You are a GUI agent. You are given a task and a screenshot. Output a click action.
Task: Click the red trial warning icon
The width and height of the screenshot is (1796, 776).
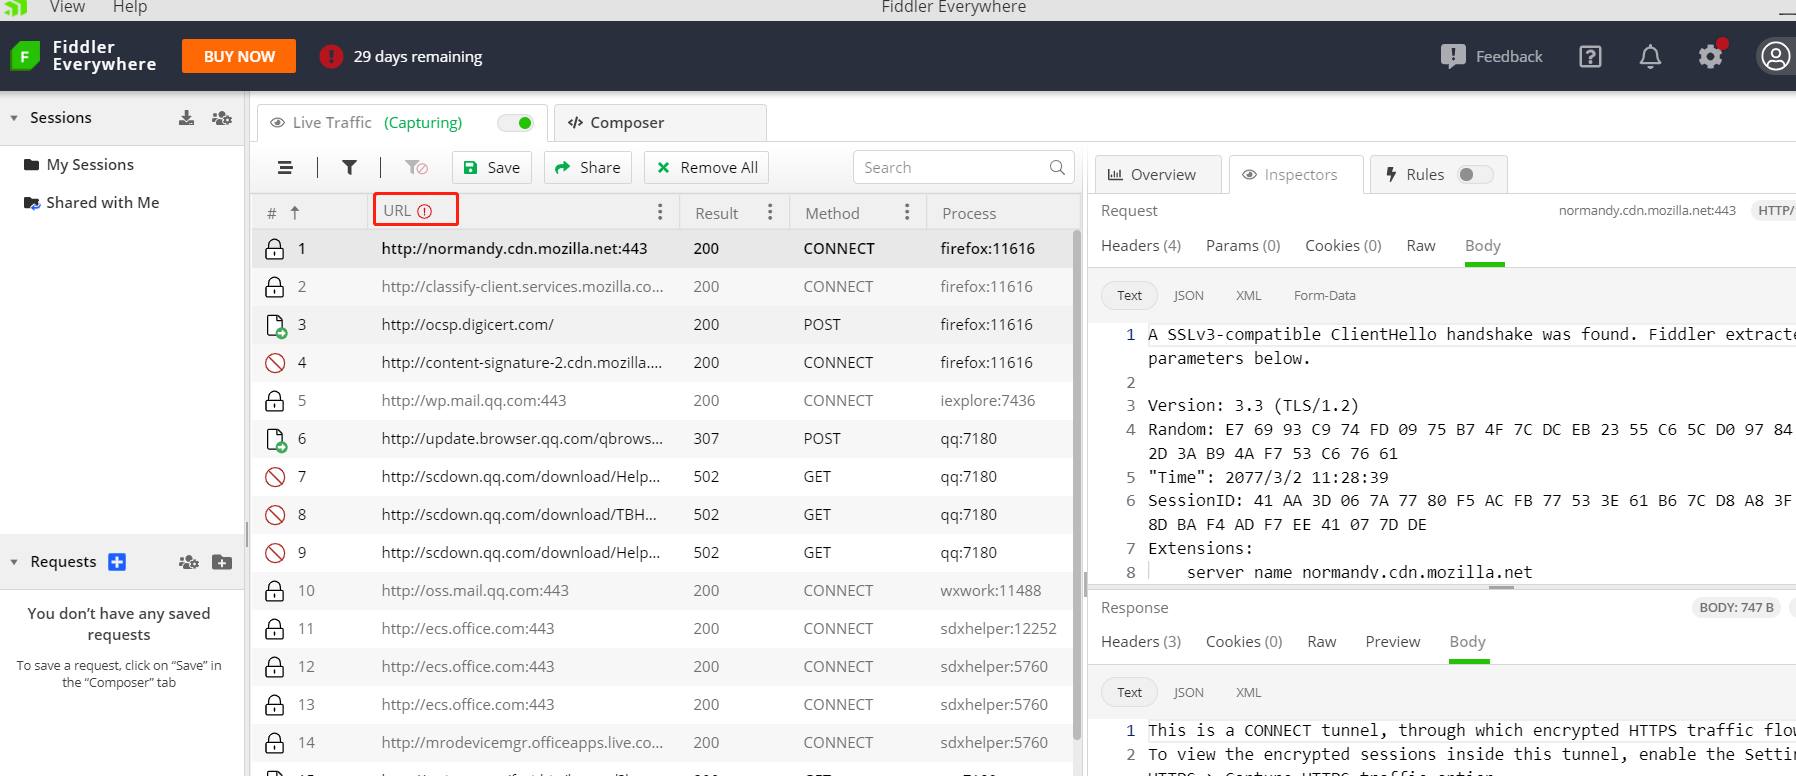[331, 56]
